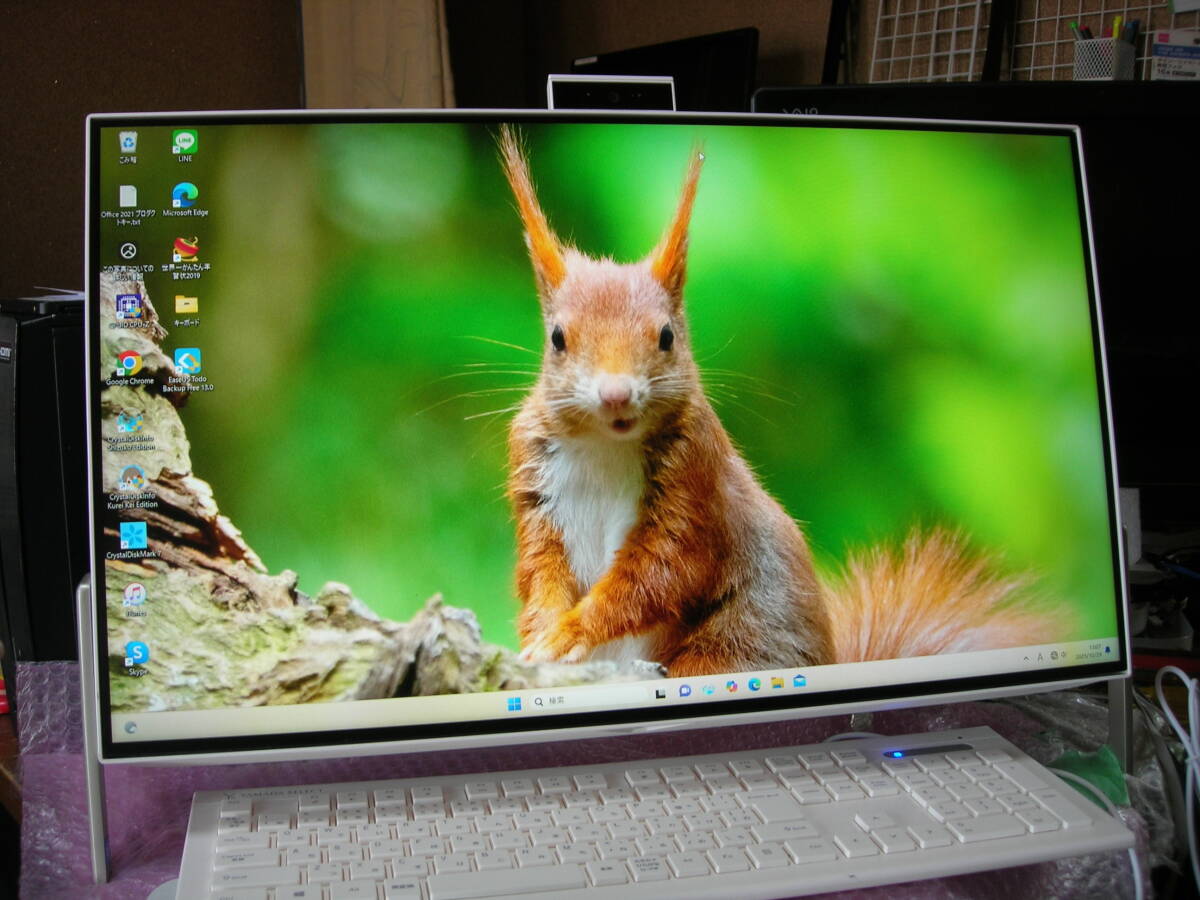The width and height of the screenshot is (1200, 900).
Task: Select the Office 2021 product key text file
Action: (x=128, y=204)
